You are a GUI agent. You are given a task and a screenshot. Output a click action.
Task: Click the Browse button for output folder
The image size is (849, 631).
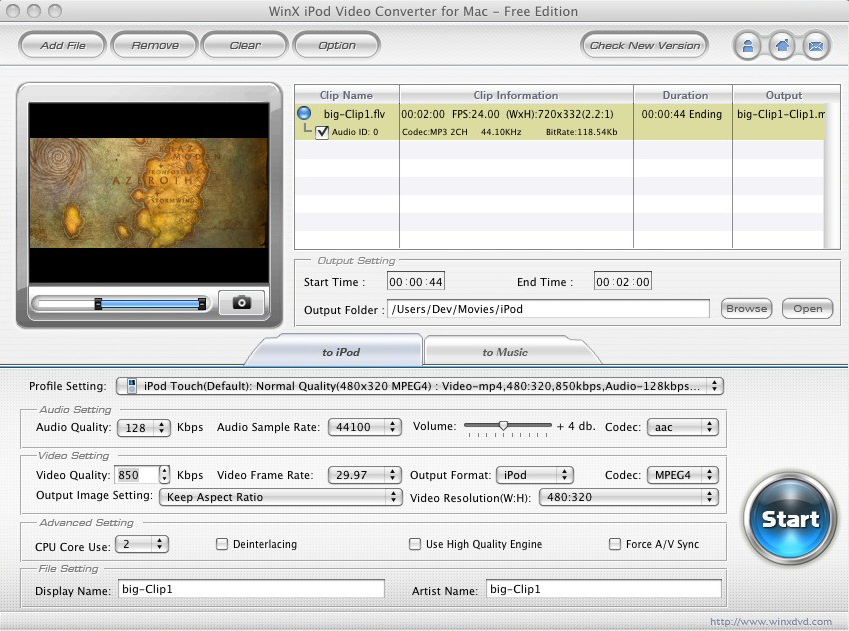(x=747, y=309)
